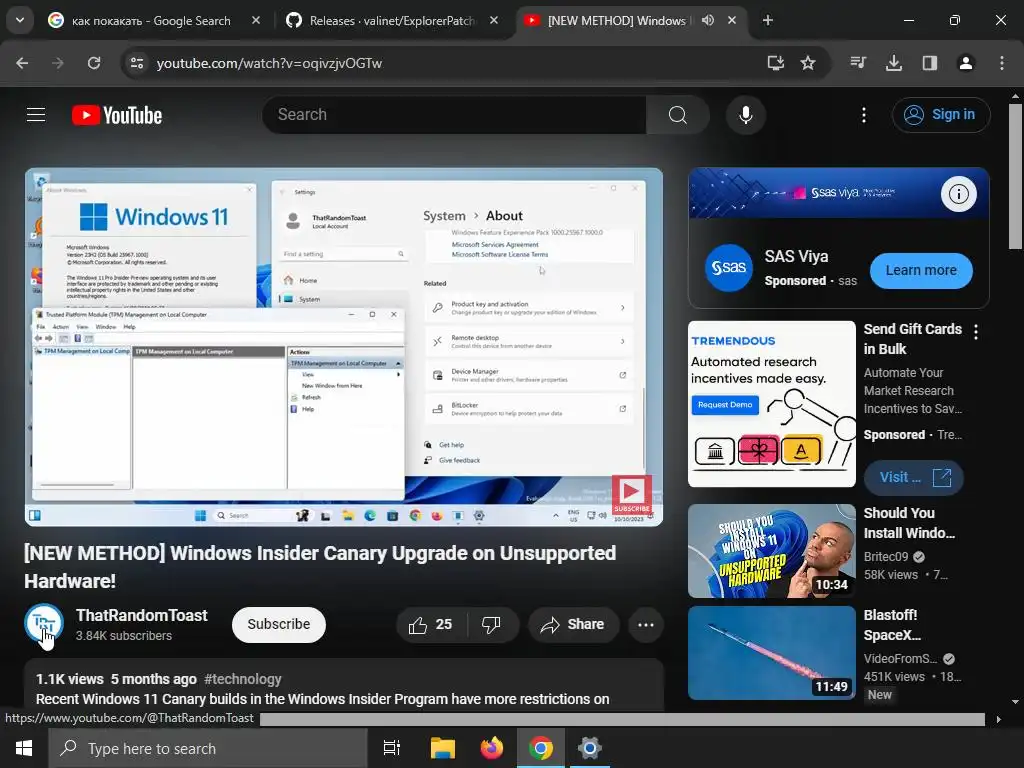Open options for Send Gift Cards ad

pos(976,332)
